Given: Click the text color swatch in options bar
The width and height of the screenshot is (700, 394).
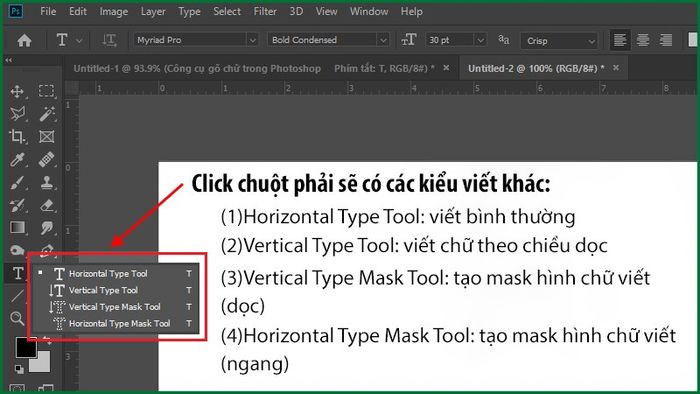Looking at the screenshot, I should tap(692, 40).
